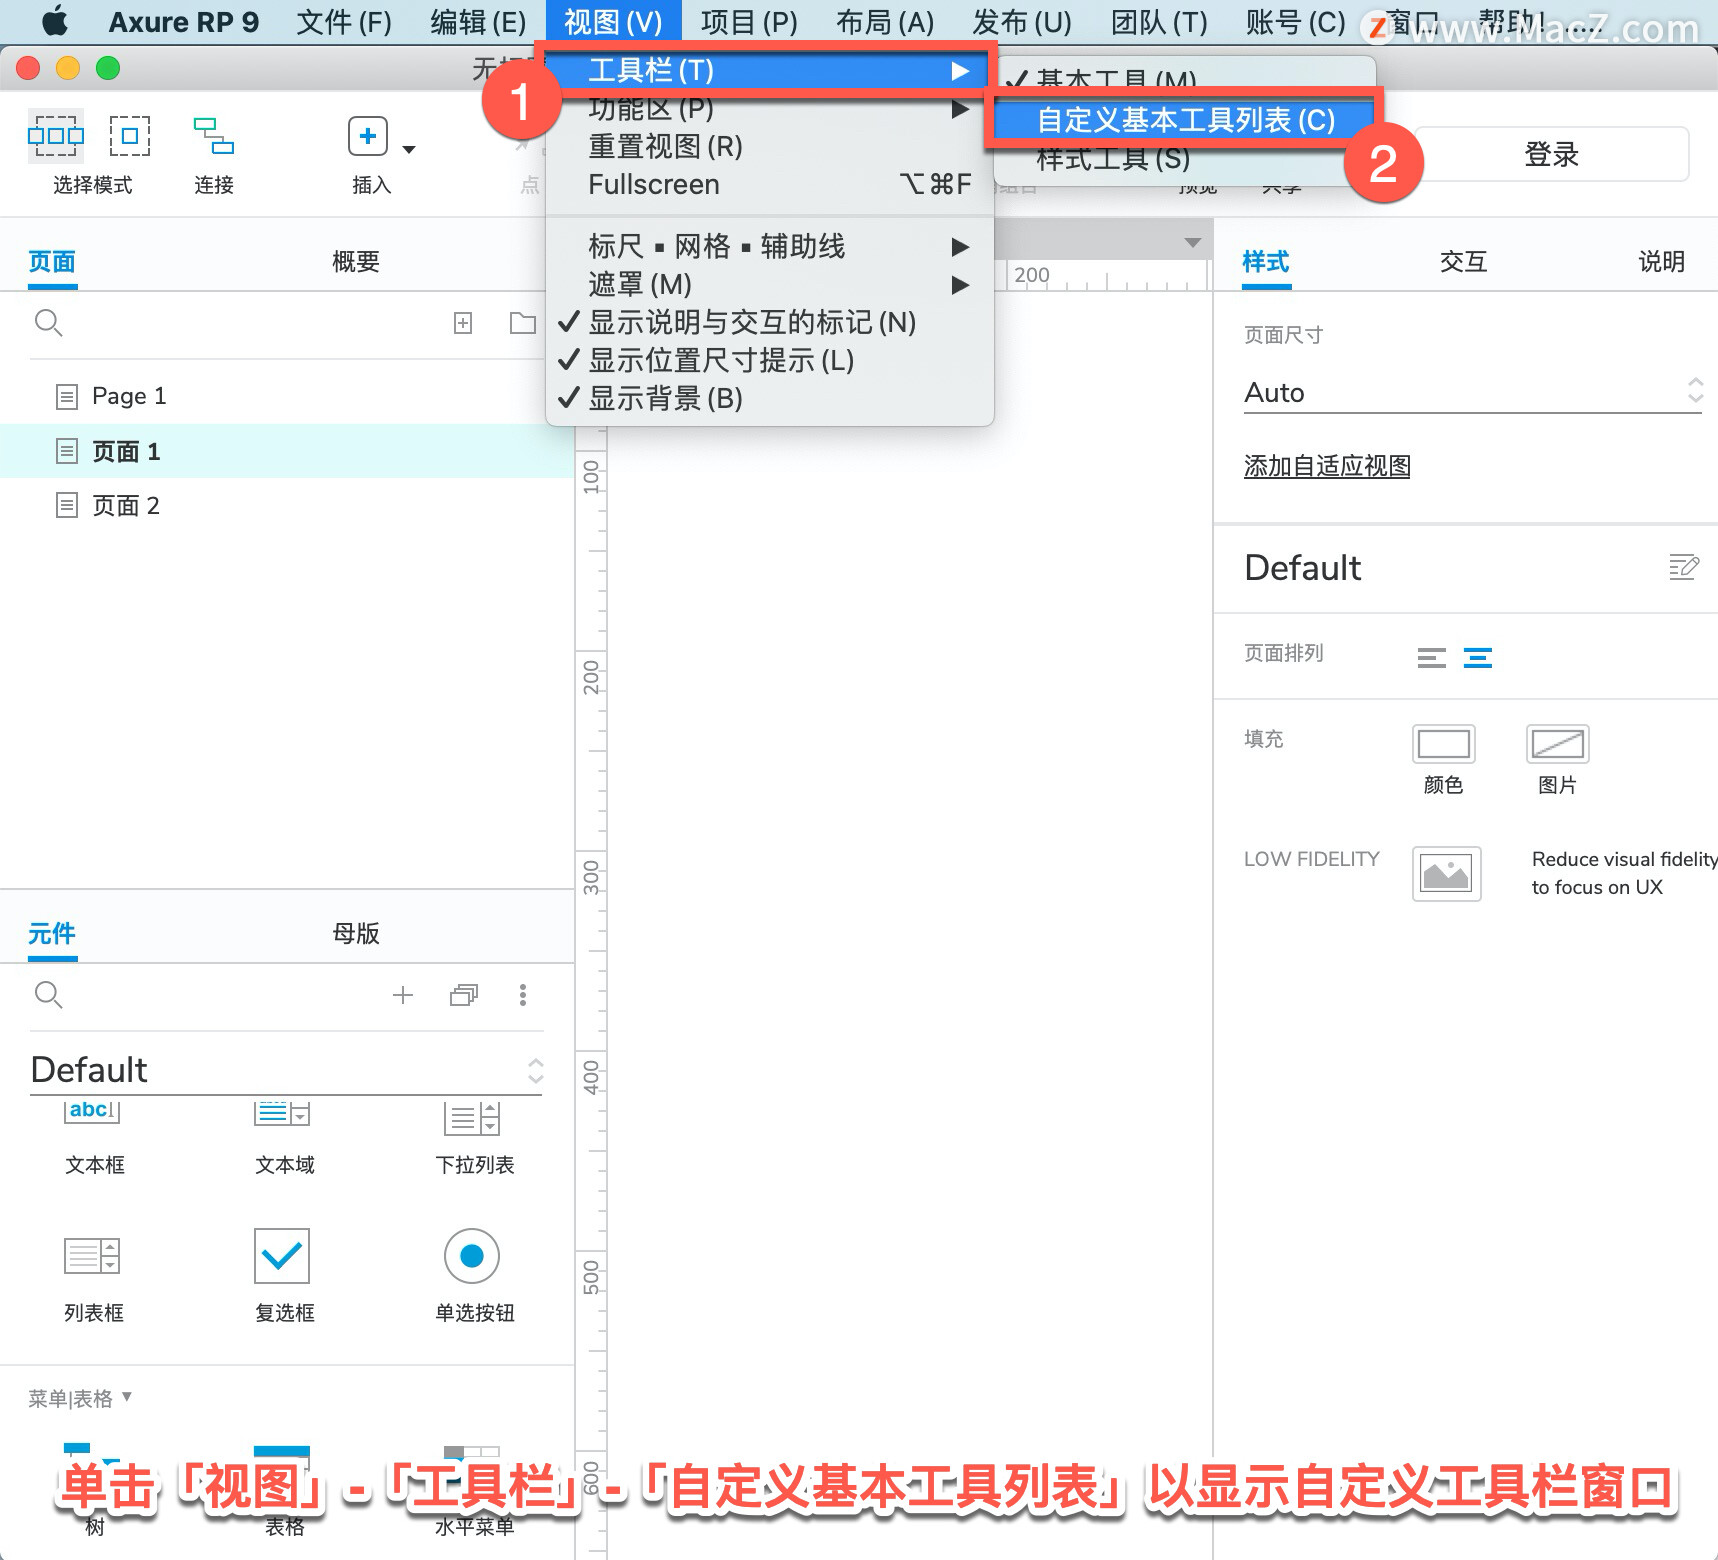
Task: Pick the 水平菜单 horizontal menu widget
Action: point(474,1490)
